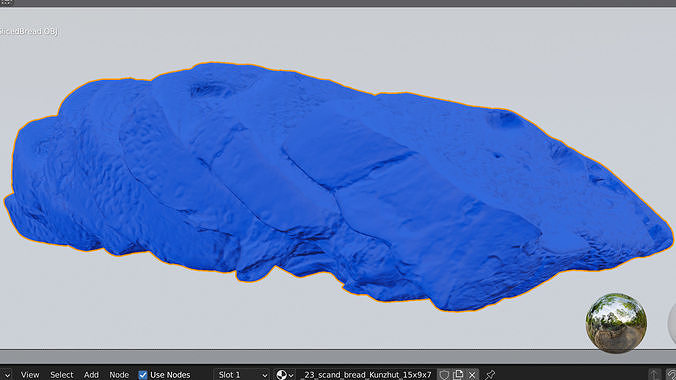Click the HDRI preview sphere in viewport
Viewport: 676px width, 380px height.
pos(616,323)
